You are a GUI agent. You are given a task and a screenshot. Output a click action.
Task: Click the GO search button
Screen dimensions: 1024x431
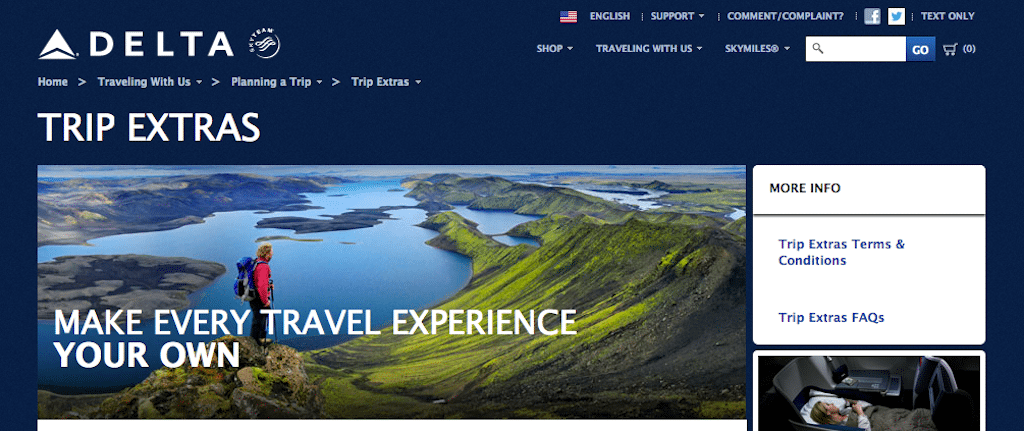920,50
